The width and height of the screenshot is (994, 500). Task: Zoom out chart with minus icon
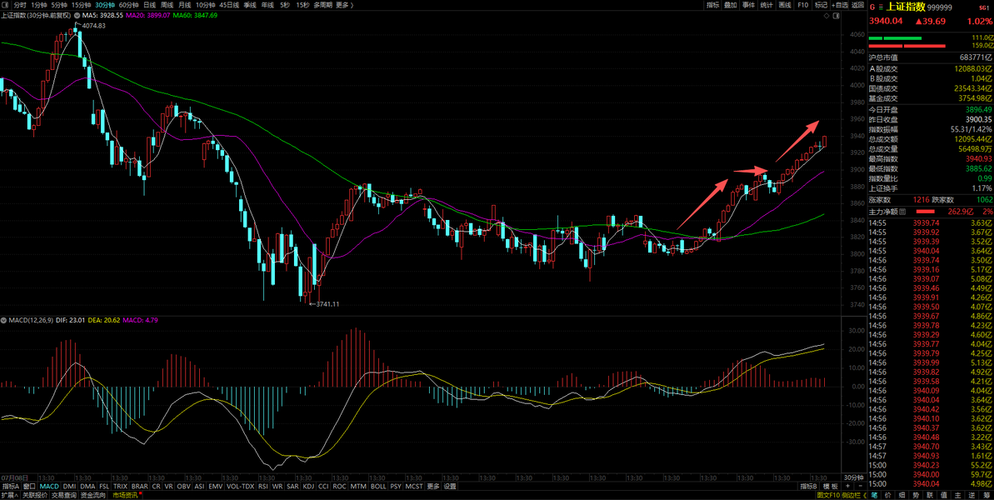pyautogui.click(x=861, y=487)
